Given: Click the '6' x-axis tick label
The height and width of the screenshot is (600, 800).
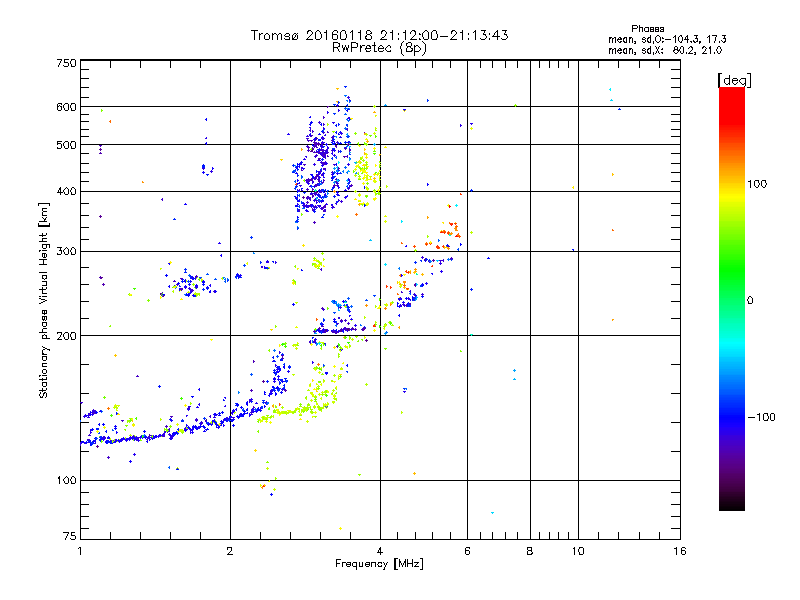Looking at the screenshot, I should [x=467, y=551].
